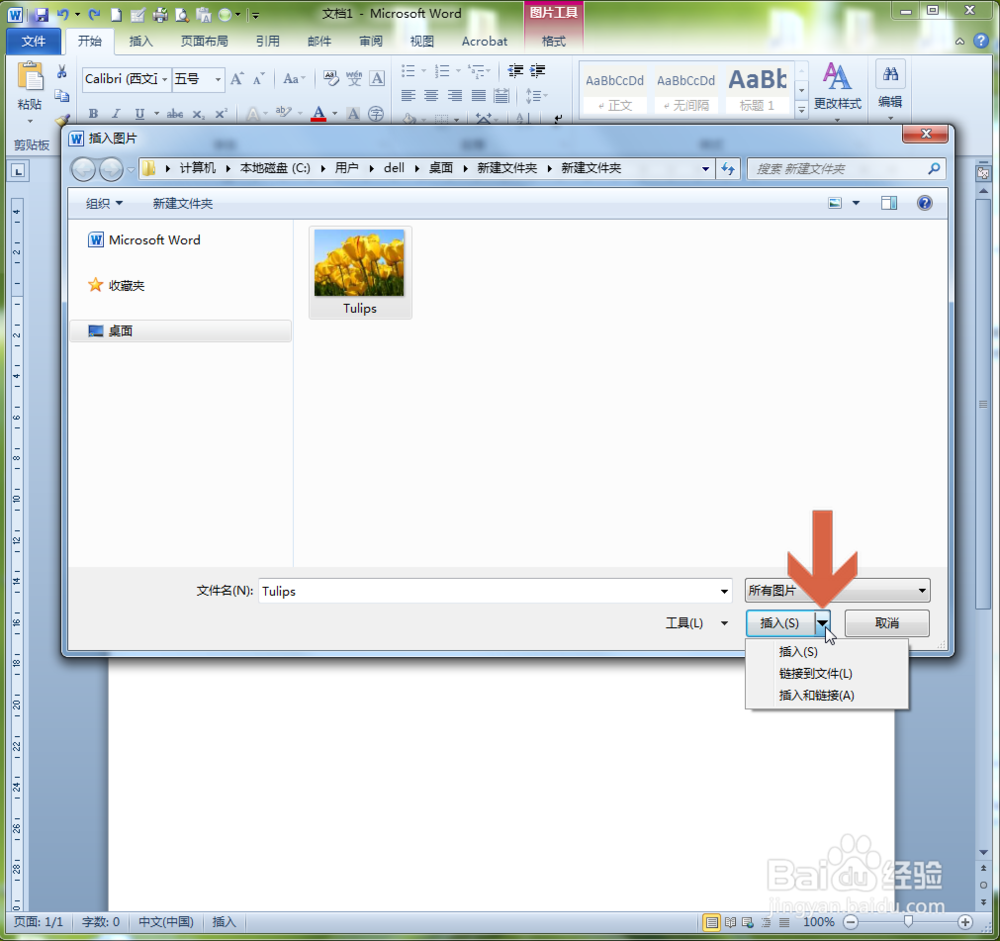Click the zoom slider handle in status bar
Screen dimensions: 1000x941
(x=908, y=921)
